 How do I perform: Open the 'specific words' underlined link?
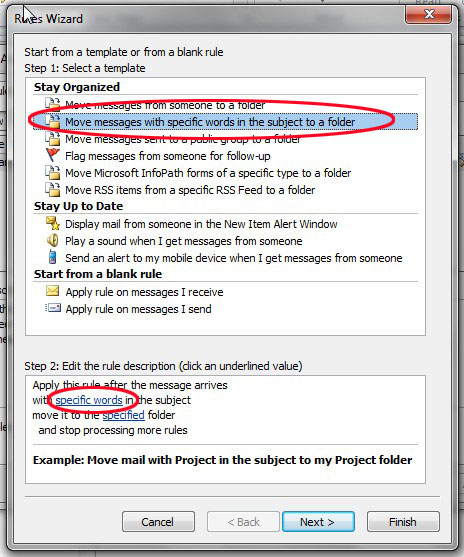[x=89, y=400]
